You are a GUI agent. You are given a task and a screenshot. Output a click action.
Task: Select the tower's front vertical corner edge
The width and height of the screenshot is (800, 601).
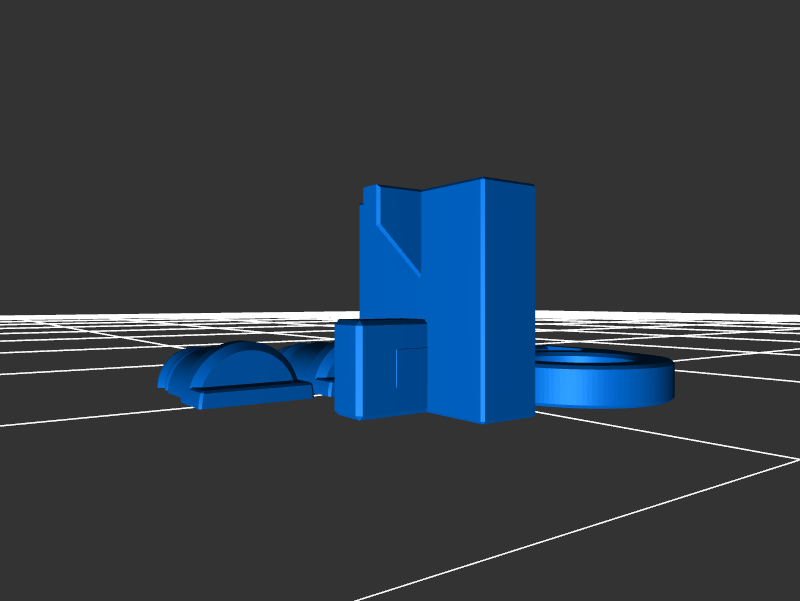pyautogui.click(x=484, y=300)
